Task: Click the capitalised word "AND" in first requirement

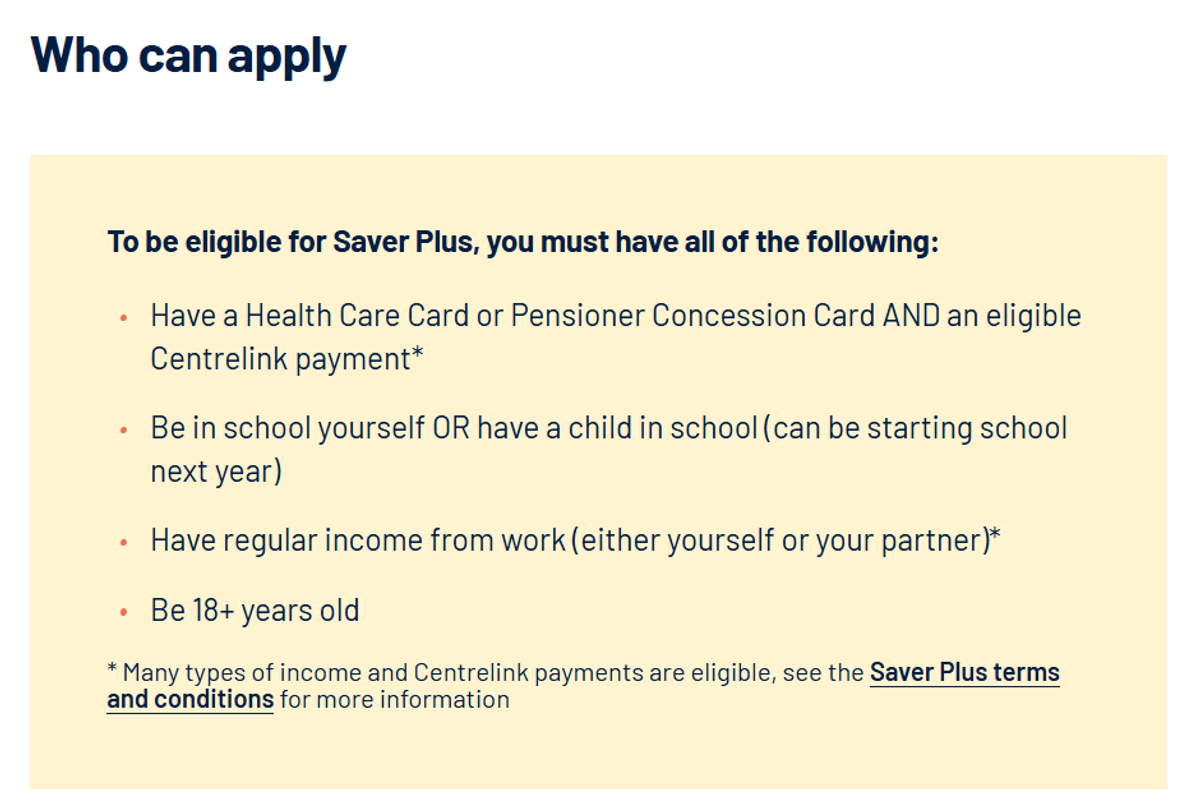Action: 911,316
